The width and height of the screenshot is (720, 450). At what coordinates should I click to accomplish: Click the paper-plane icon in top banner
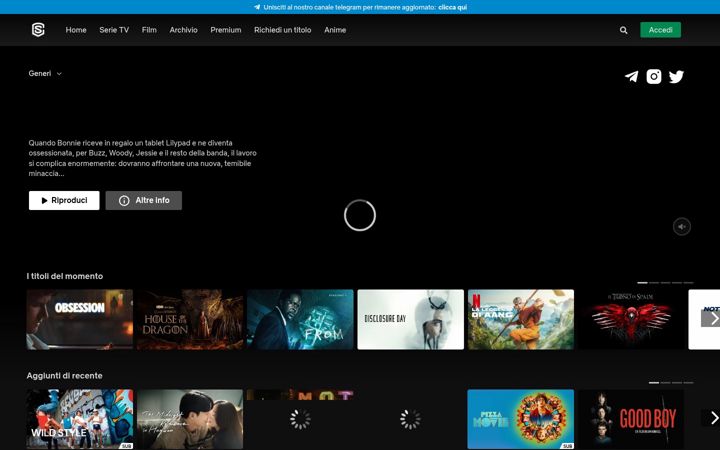click(x=257, y=7)
